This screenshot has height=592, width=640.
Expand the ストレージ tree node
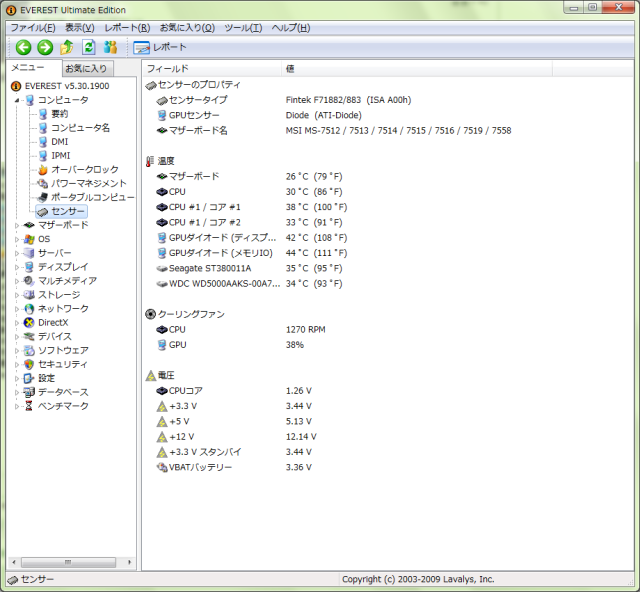17,295
